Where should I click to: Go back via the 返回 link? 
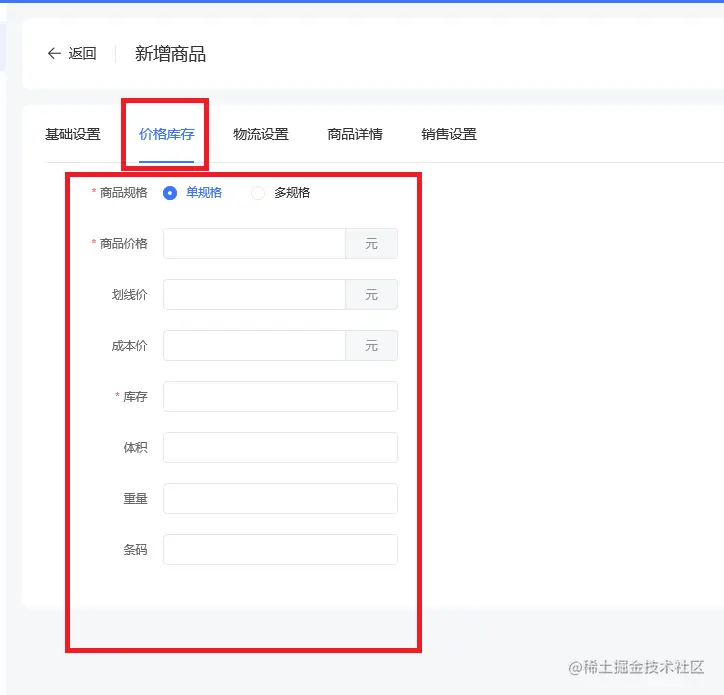coord(82,54)
